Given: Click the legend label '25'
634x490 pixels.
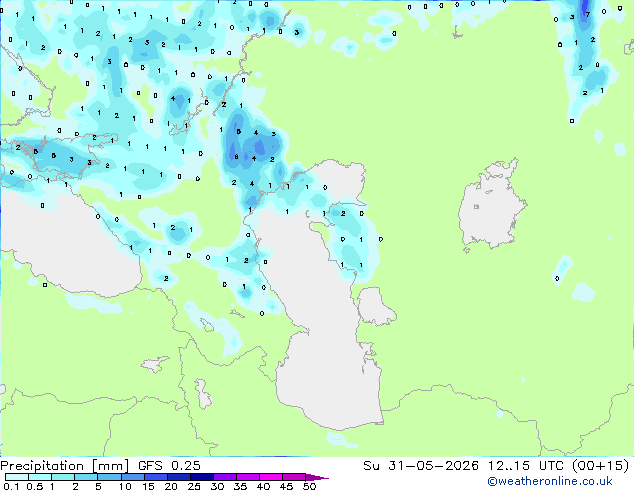Looking at the screenshot, I should pos(194,486).
